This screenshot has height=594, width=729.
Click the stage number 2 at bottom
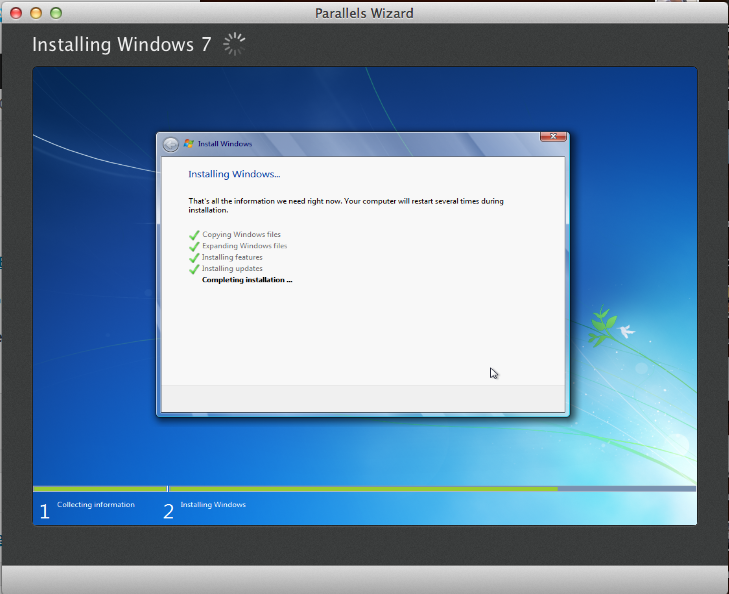pyautogui.click(x=168, y=511)
